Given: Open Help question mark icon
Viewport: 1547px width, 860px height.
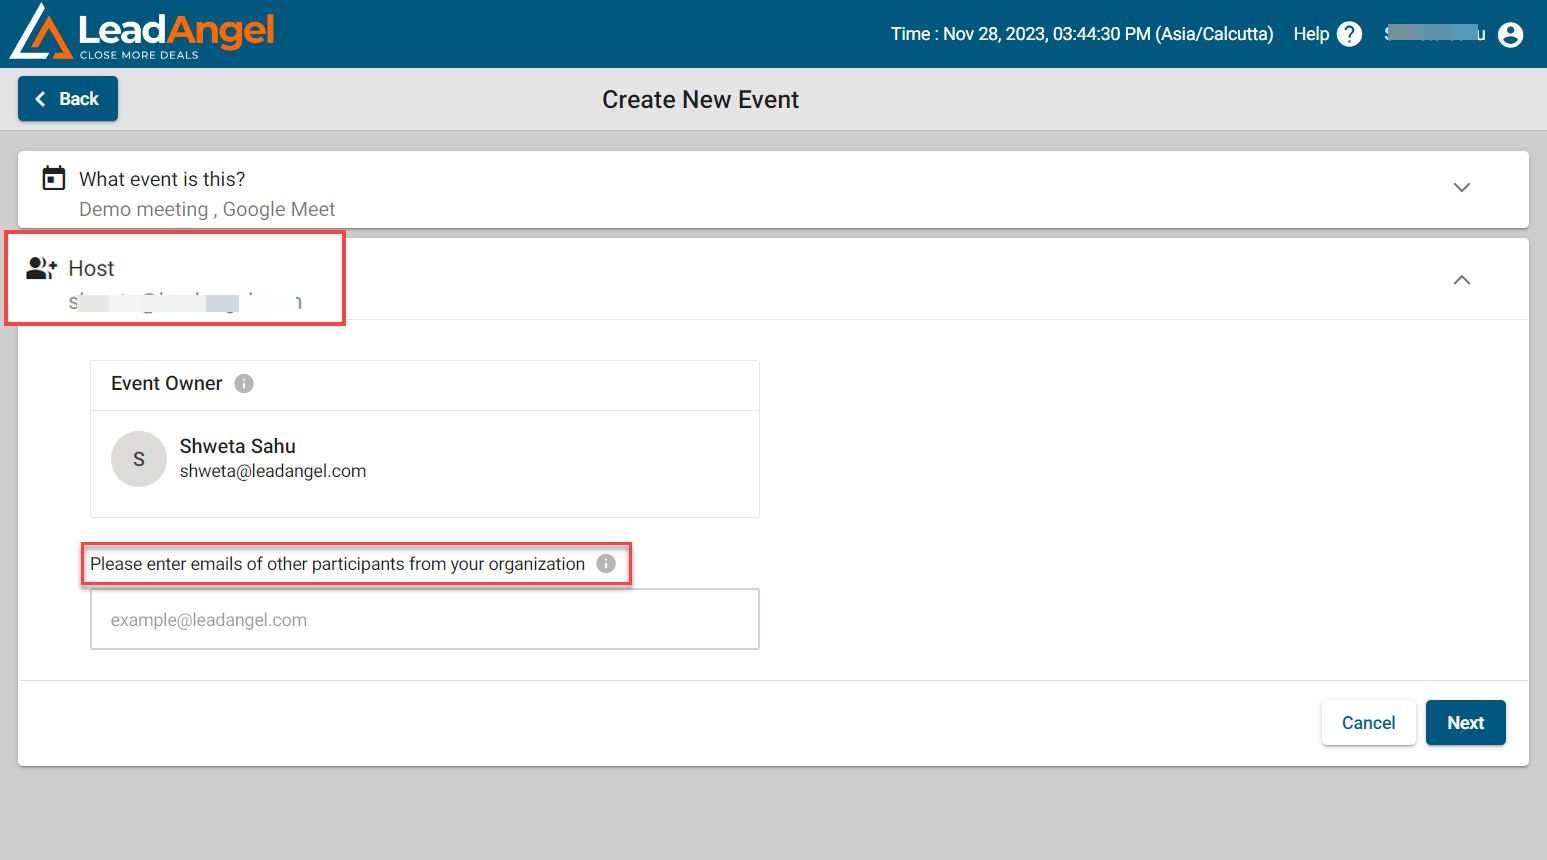Looking at the screenshot, I should pyautogui.click(x=1349, y=34).
